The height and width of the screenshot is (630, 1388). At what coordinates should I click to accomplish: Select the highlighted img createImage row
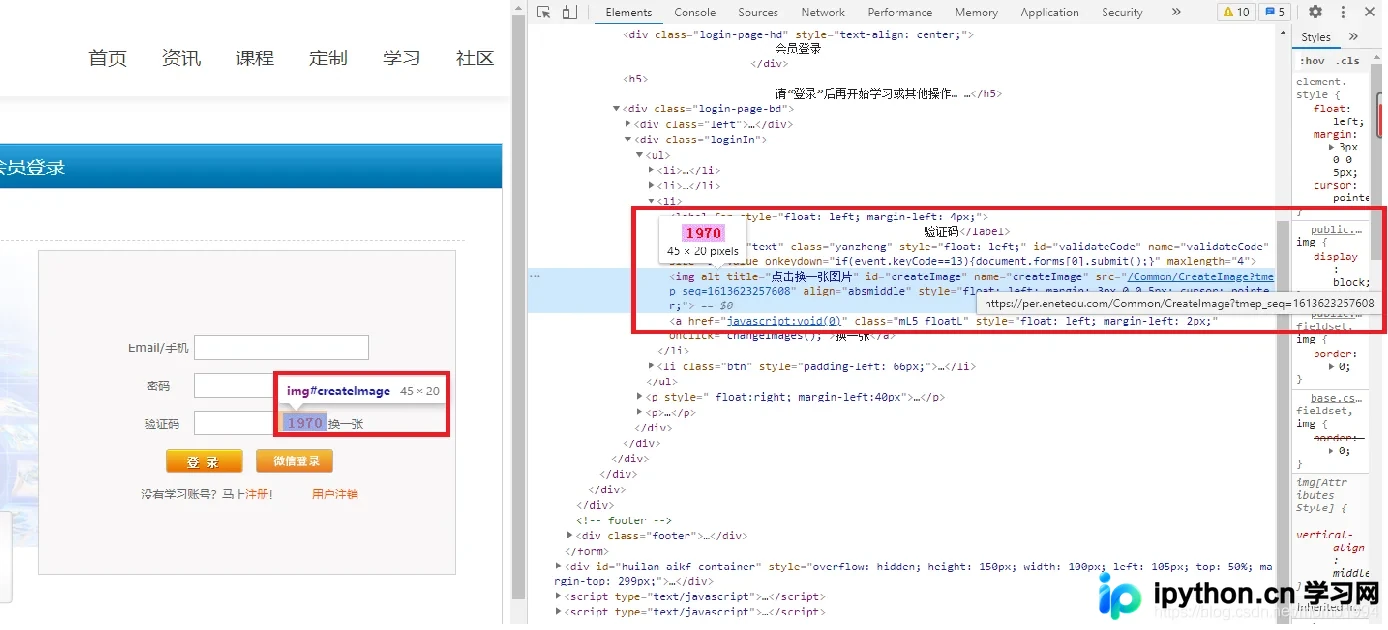click(x=903, y=290)
